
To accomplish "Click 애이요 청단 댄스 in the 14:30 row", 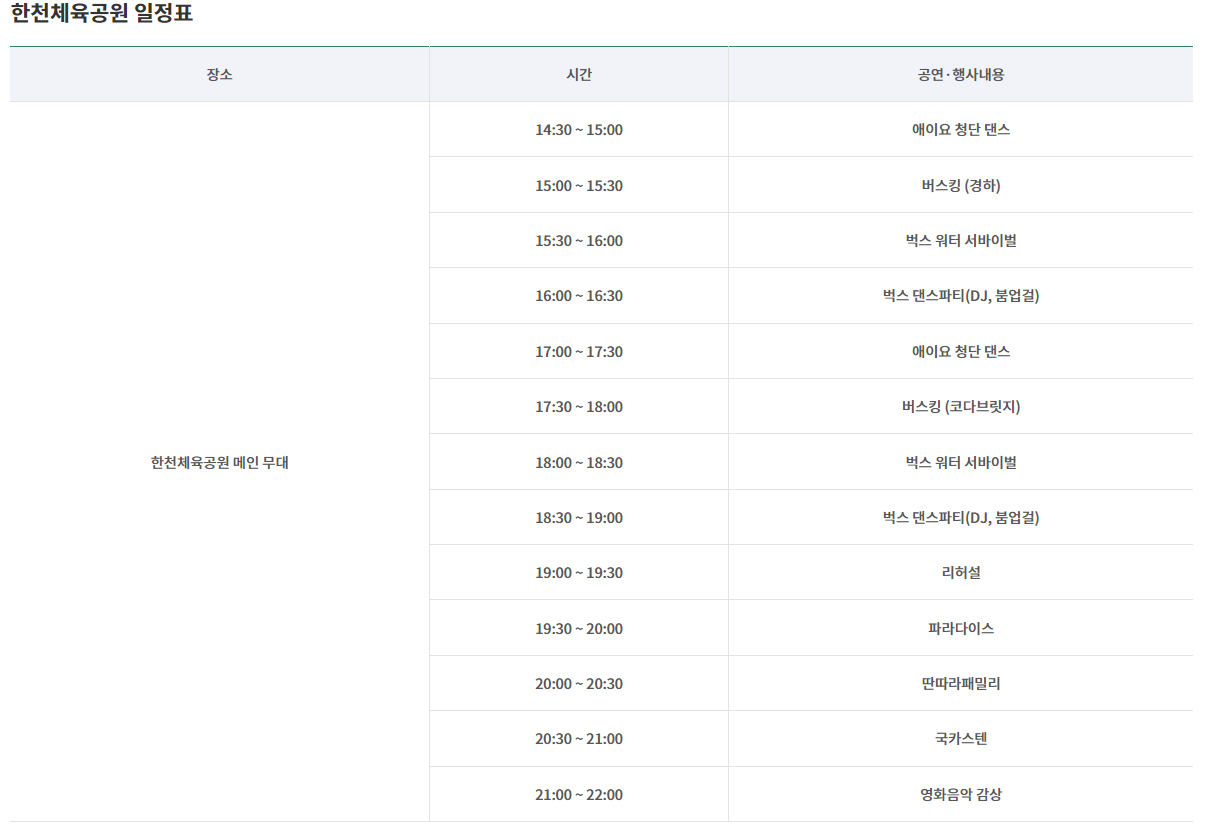I will click(961, 130).
